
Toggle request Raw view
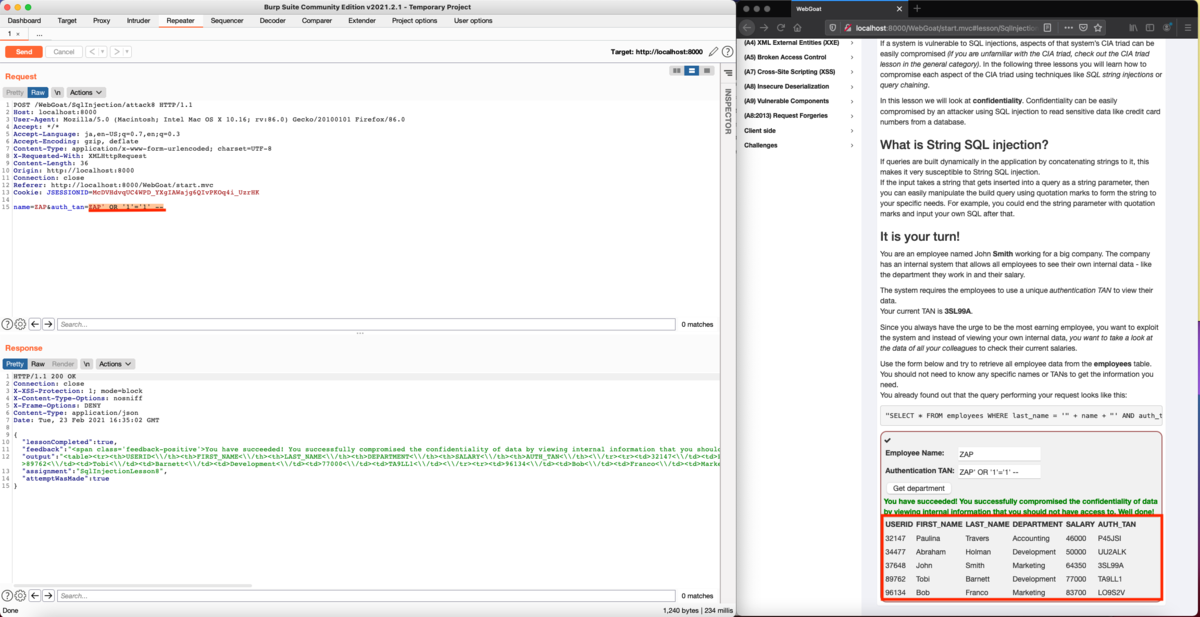pyautogui.click(x=37, y=92)
